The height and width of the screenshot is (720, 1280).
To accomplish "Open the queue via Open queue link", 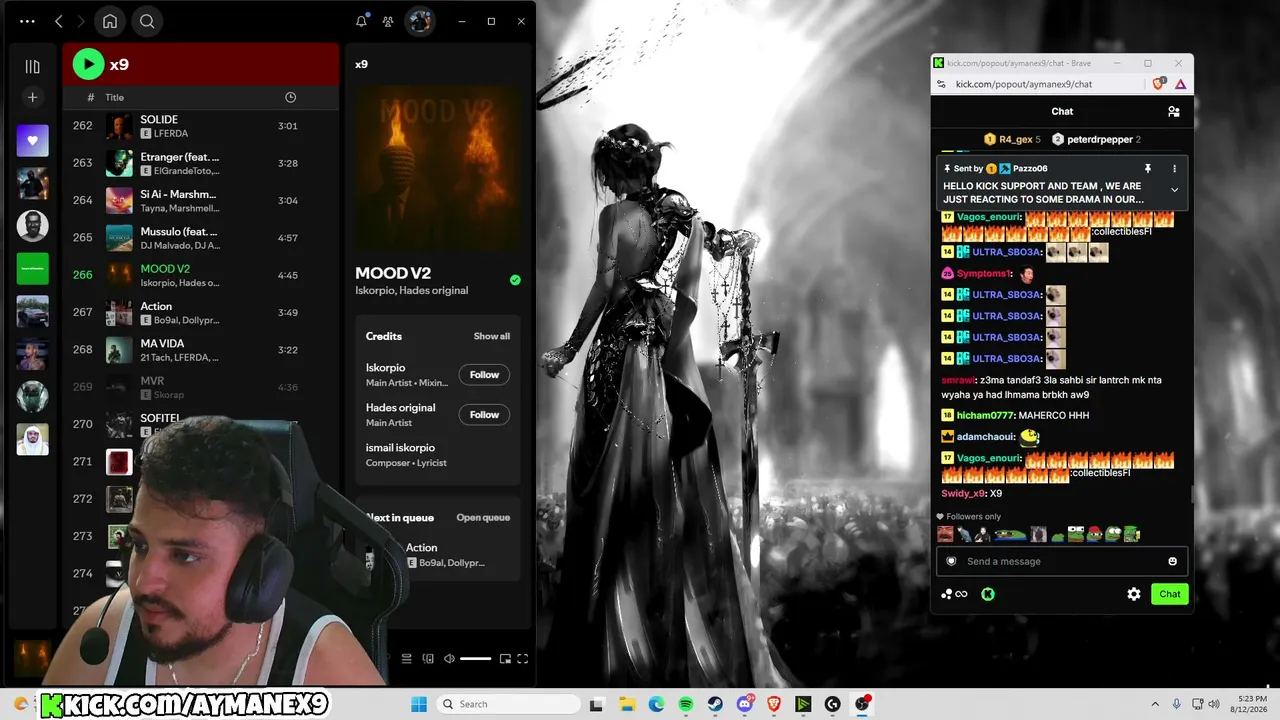I will [x=483, y=517].
